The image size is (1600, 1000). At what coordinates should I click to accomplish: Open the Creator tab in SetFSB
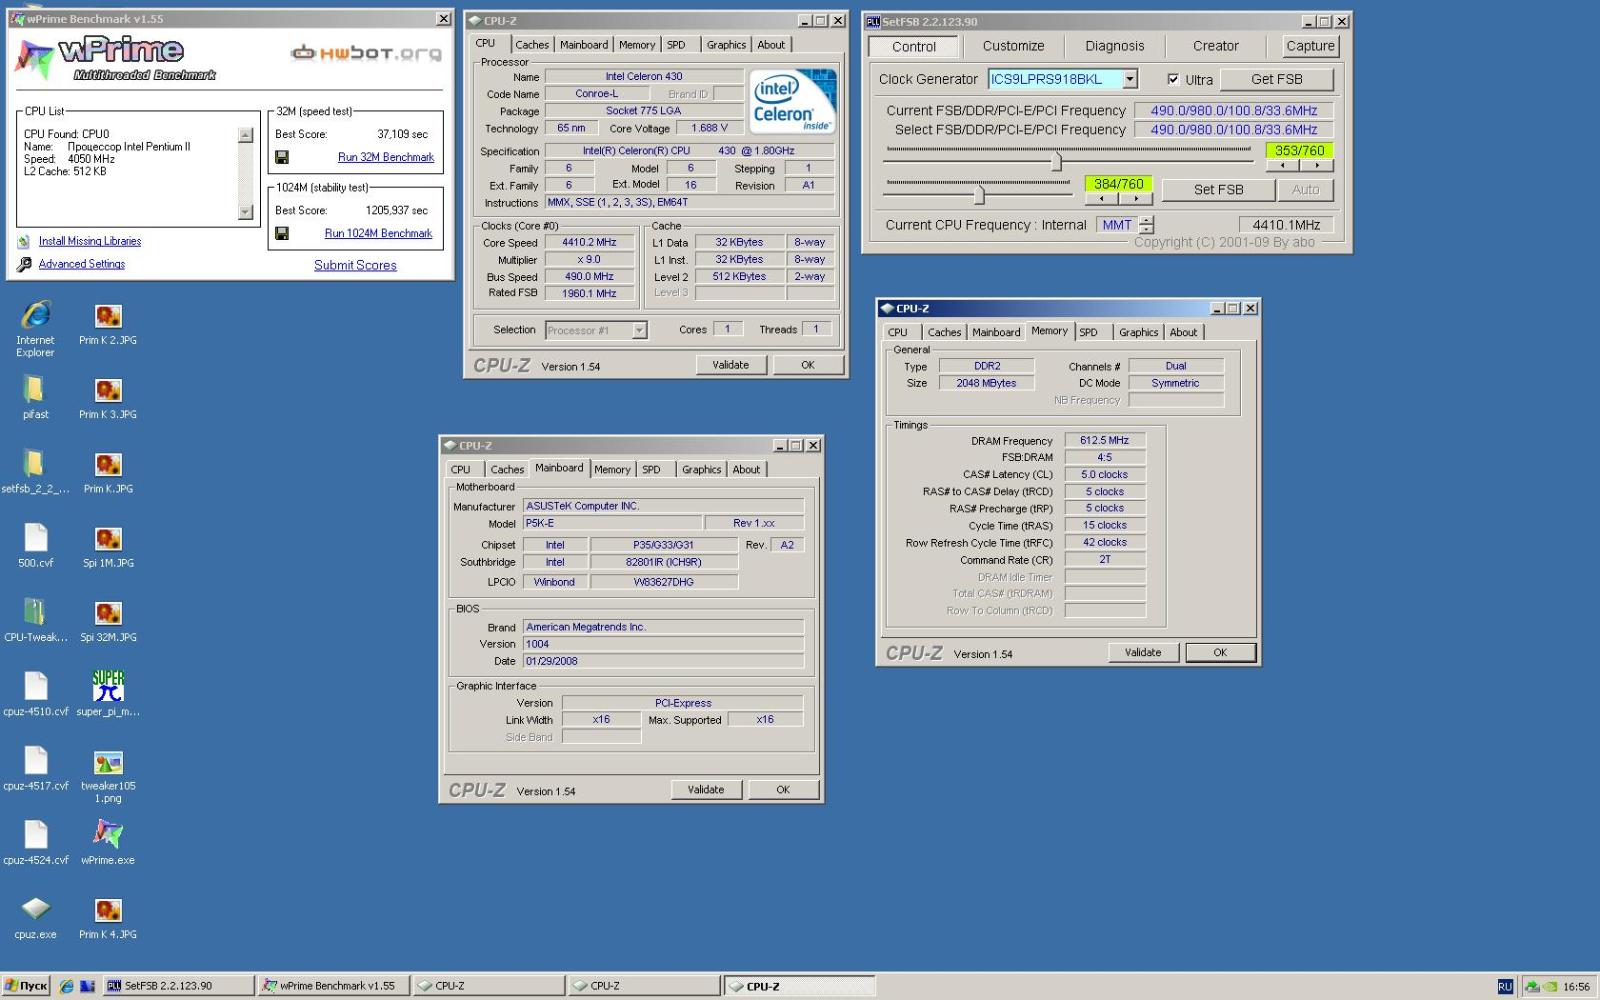point(1215,46)
